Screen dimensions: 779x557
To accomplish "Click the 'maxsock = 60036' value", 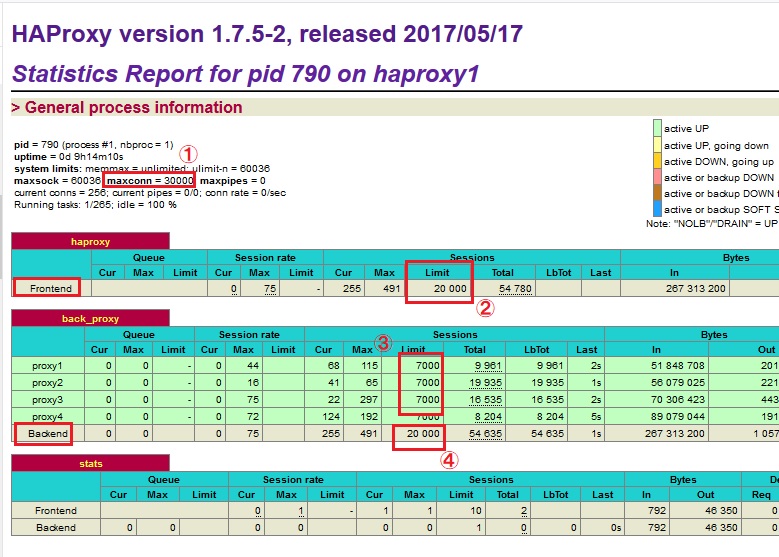I will [x=57, y=180].
